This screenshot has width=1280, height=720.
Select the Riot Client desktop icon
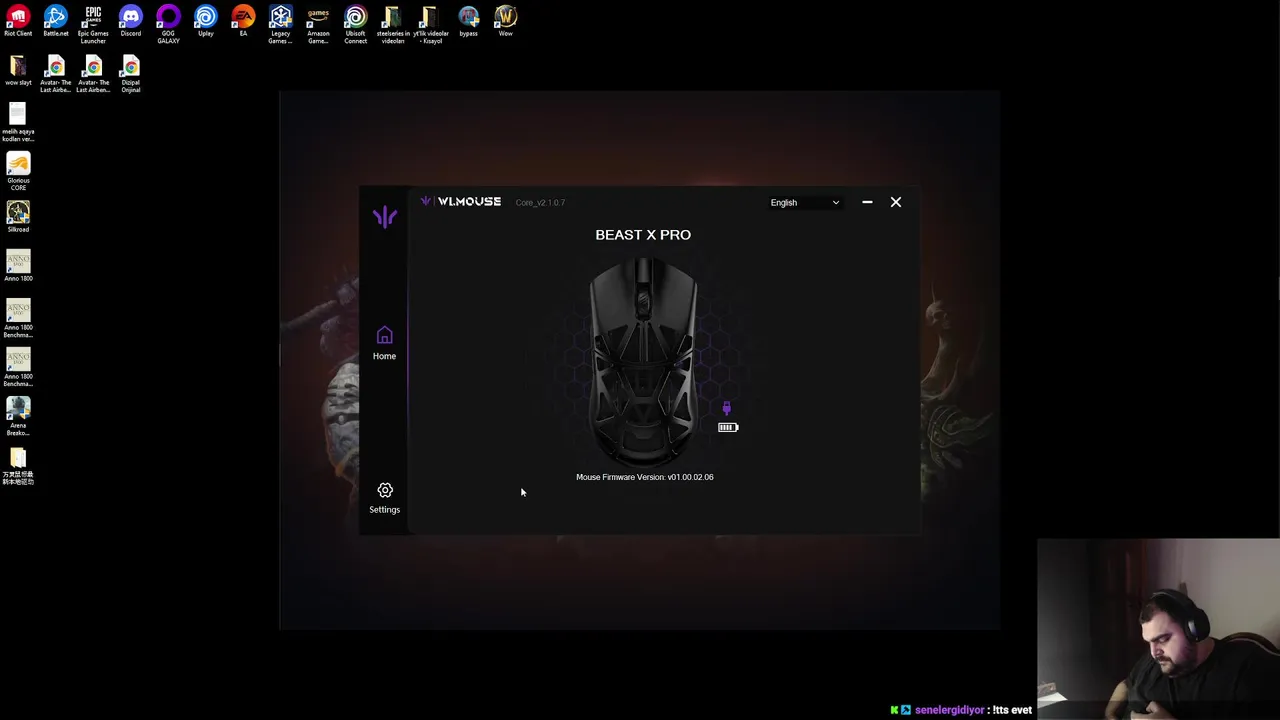coord(18,22)
